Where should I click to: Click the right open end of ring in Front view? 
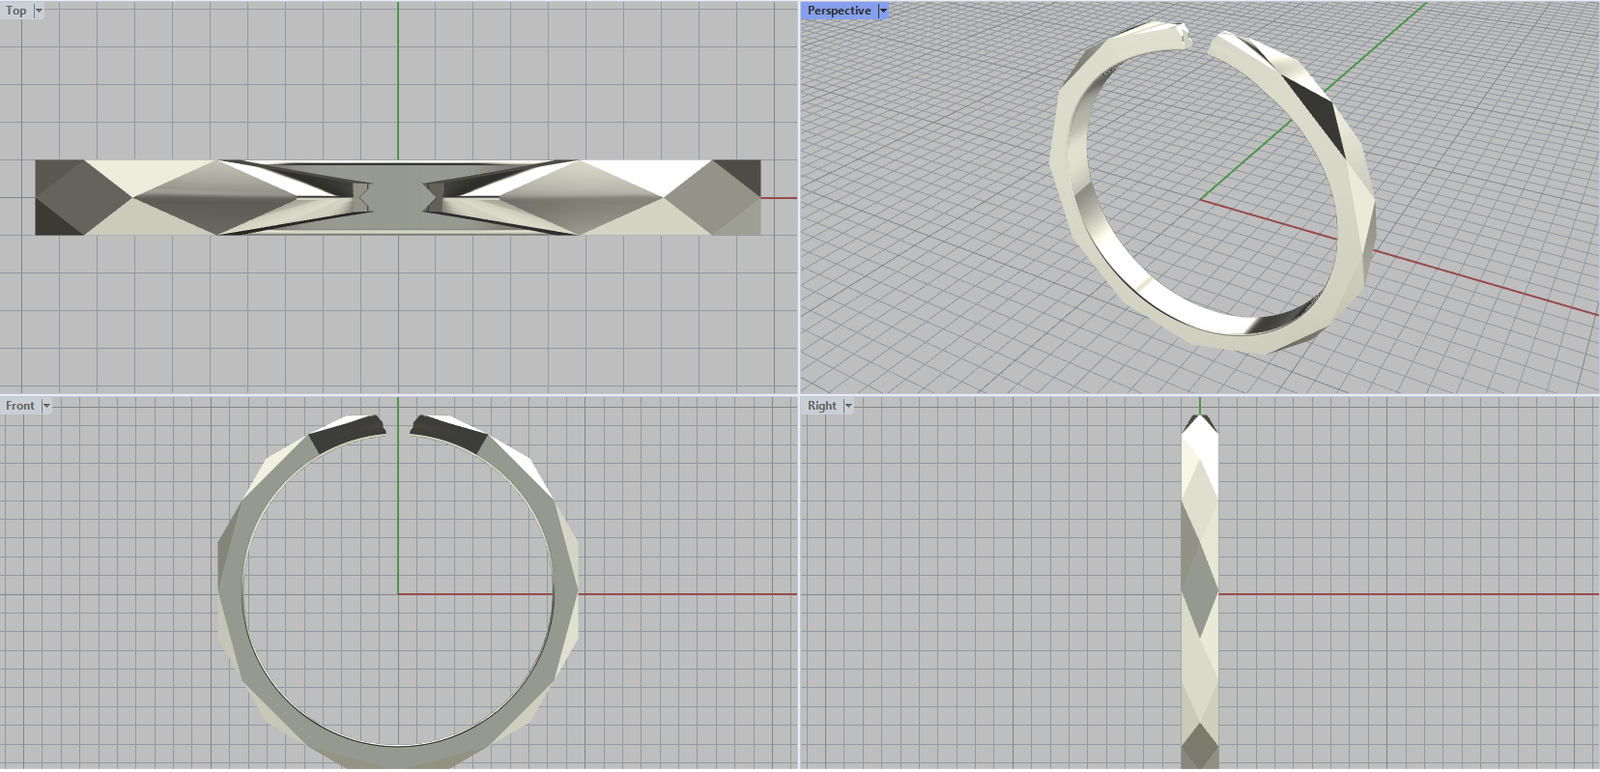(447, 431)
